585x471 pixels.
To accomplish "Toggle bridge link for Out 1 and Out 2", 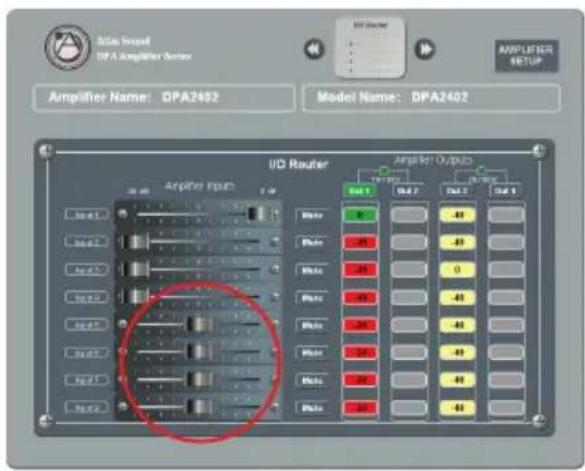I will click(384, 171).
